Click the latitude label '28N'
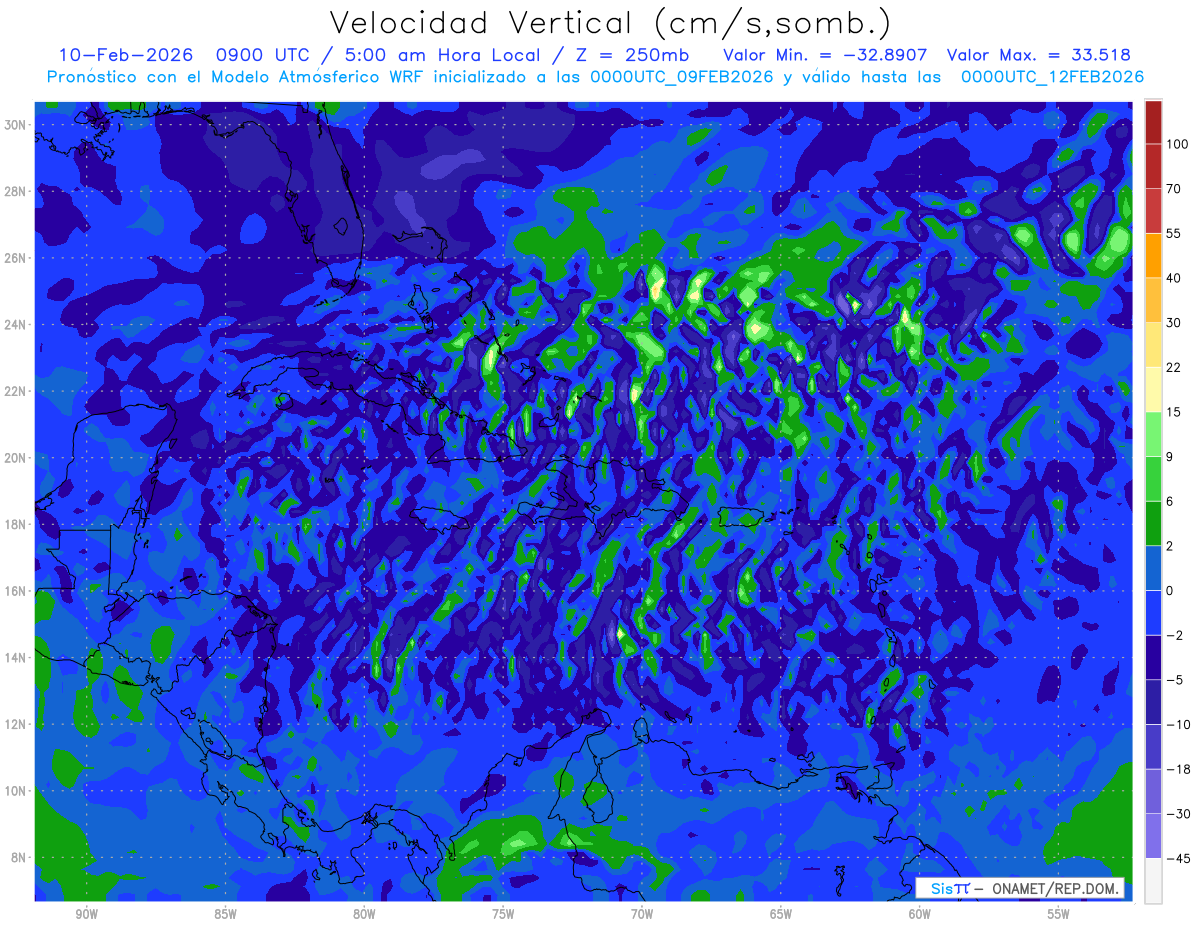This screenshot has height=927, width=1200. (17, 191)
